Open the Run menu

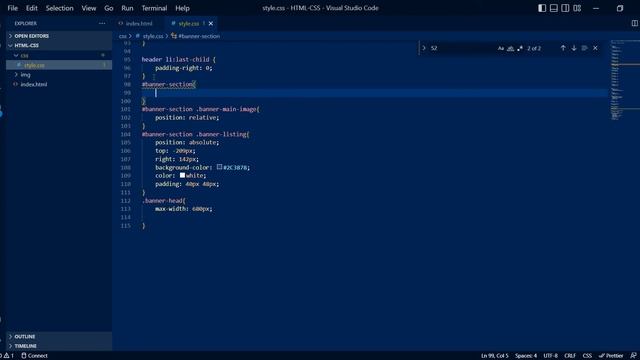coord(127,8)
